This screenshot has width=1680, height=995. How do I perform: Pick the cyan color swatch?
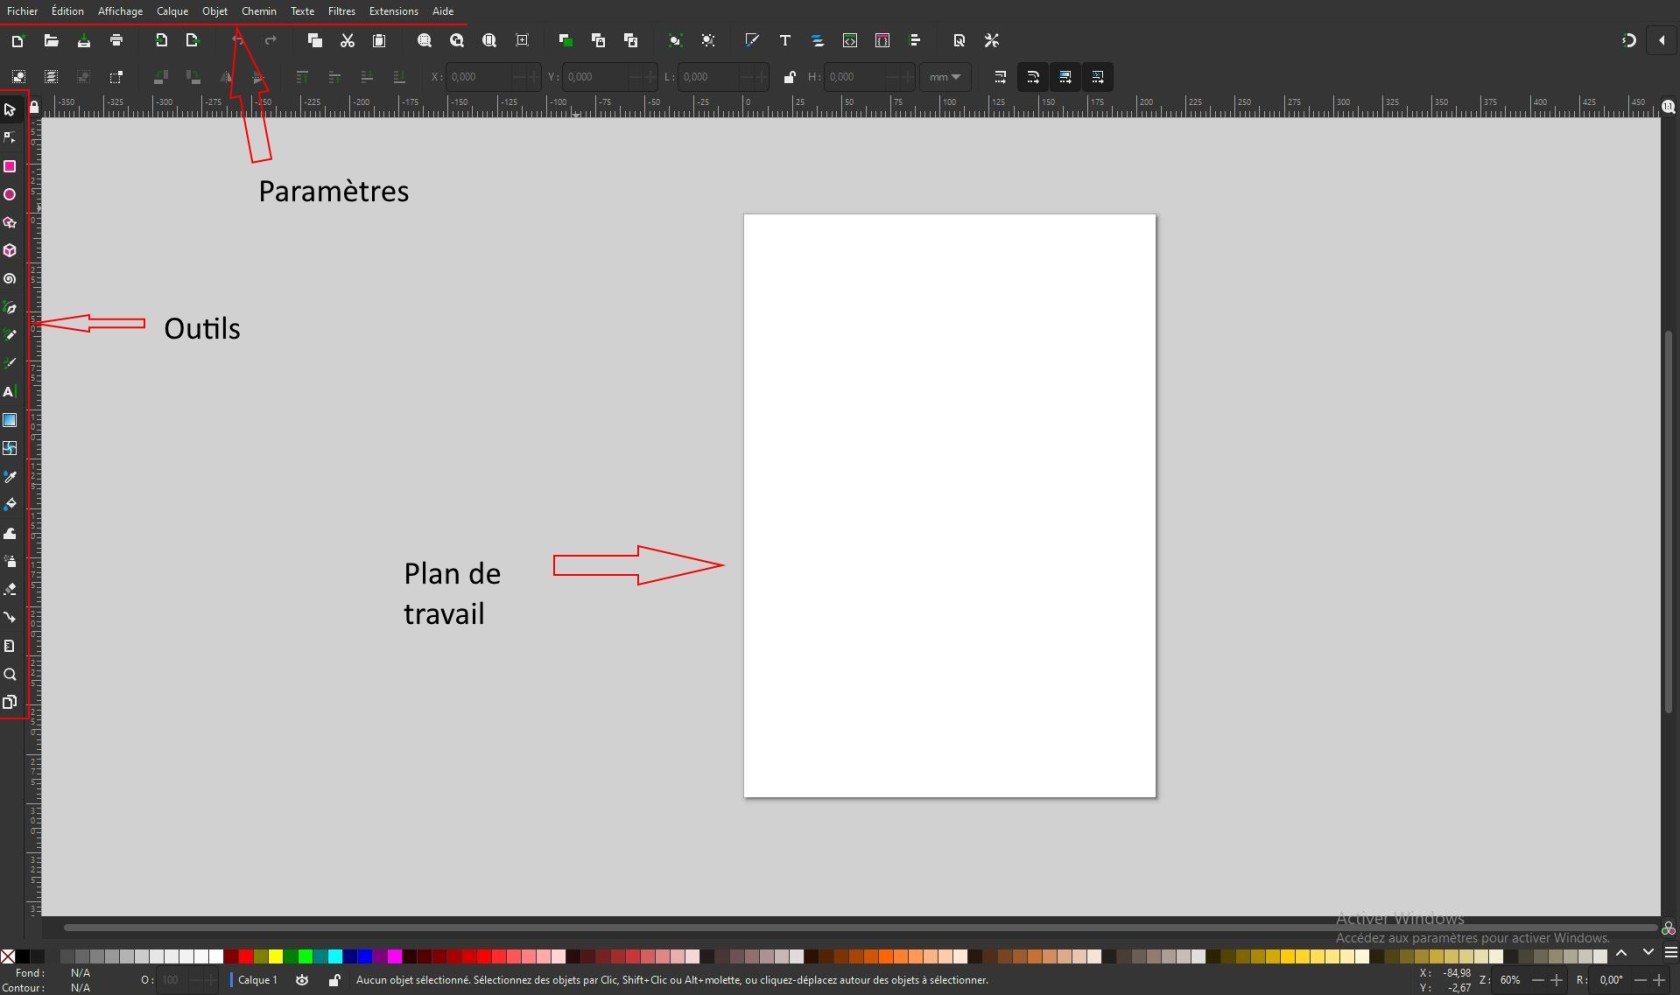335,956
